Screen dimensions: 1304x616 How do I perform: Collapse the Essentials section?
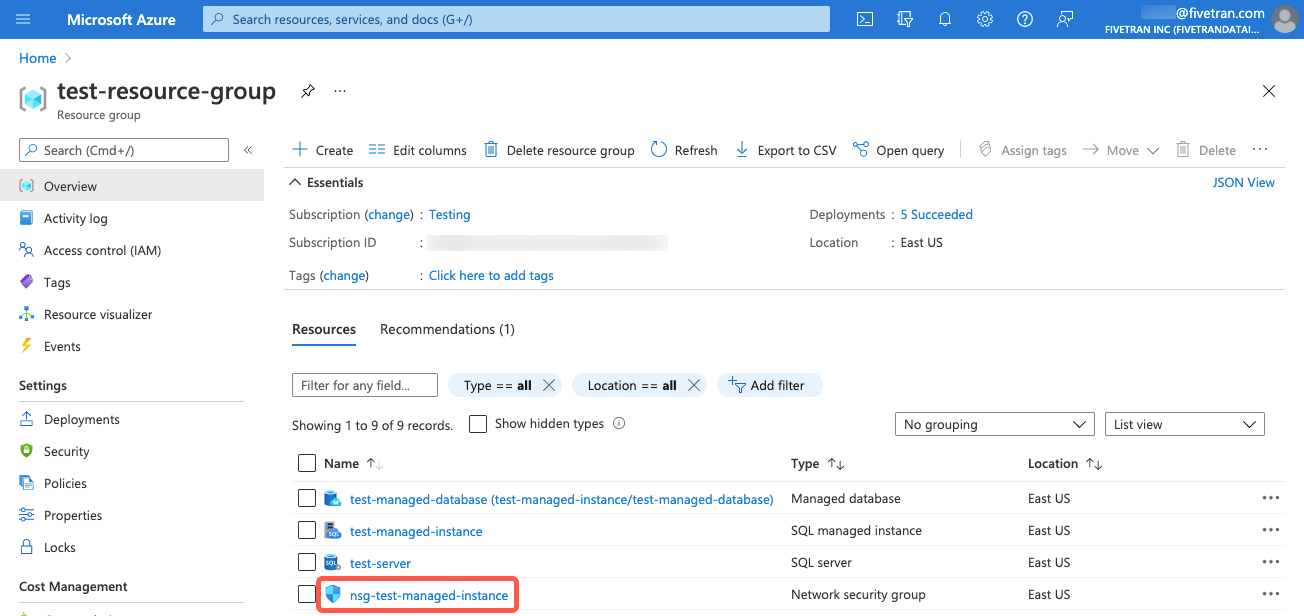pyautogui.click(x=326, y=182)
